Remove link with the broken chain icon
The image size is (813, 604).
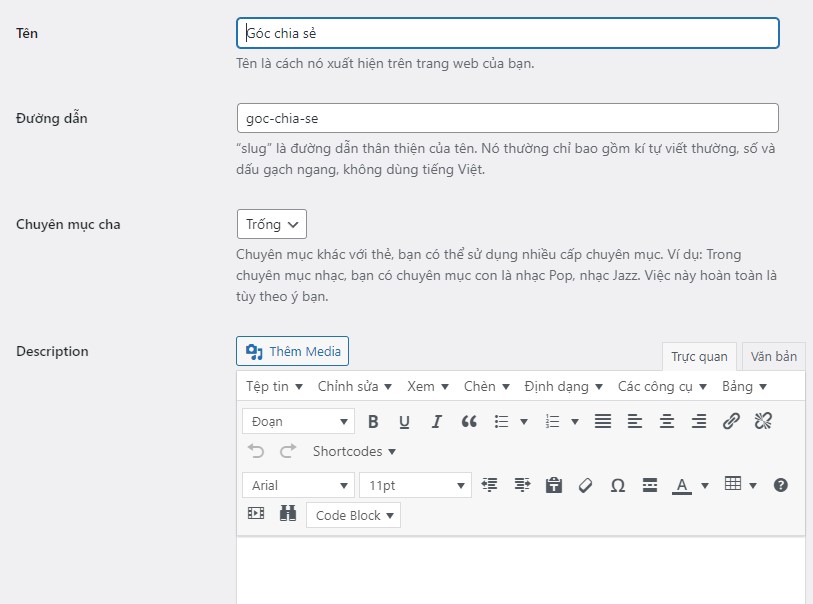(x=763, y=421)
